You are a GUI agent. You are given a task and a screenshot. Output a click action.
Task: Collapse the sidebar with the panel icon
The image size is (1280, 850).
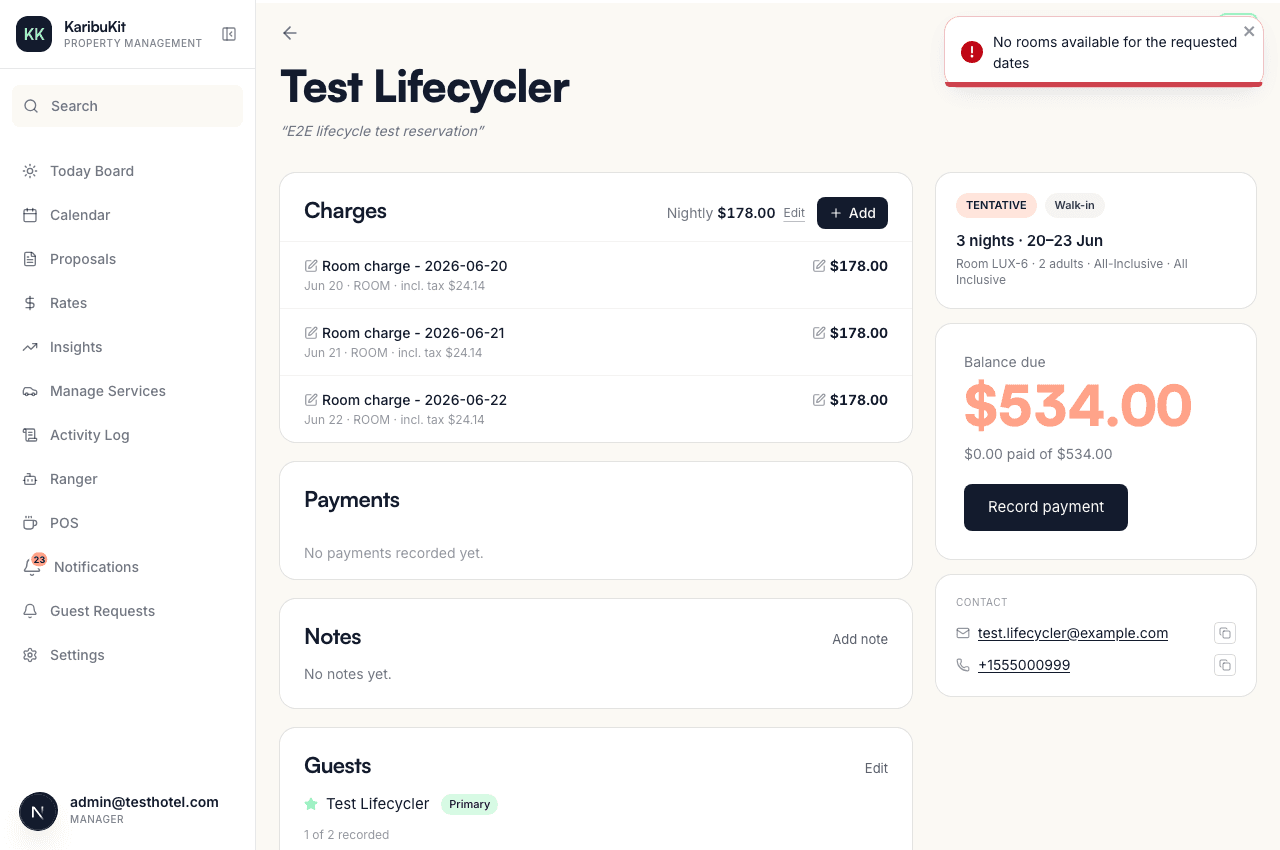[x=229, y=34]
